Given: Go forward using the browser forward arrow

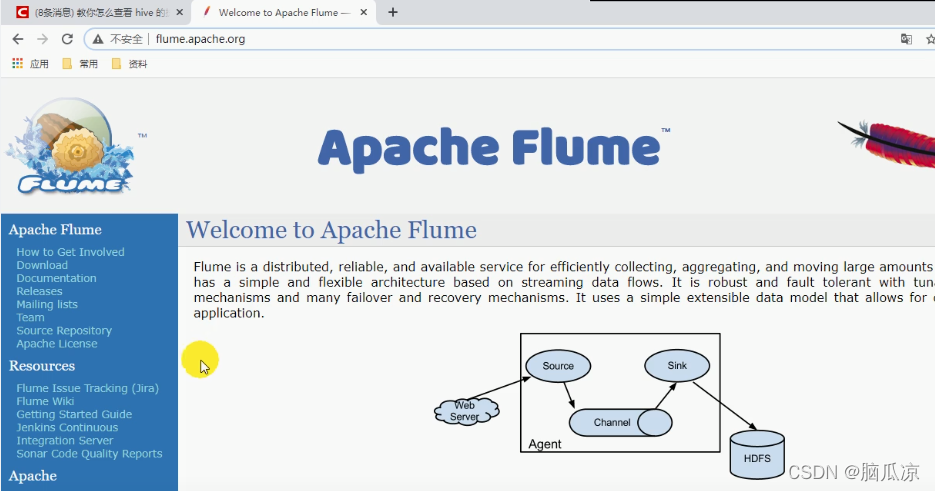Looking at the screenshot, I should click(x=42, y=39).
